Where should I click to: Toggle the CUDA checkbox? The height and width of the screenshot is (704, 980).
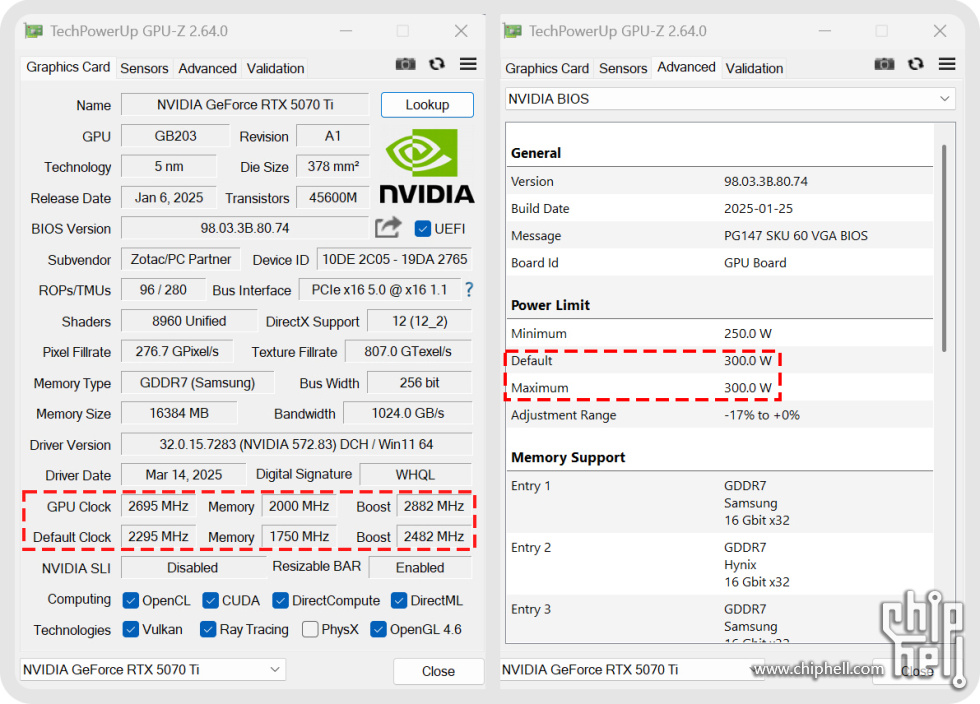pyautogui.click(x=211, y=600)
